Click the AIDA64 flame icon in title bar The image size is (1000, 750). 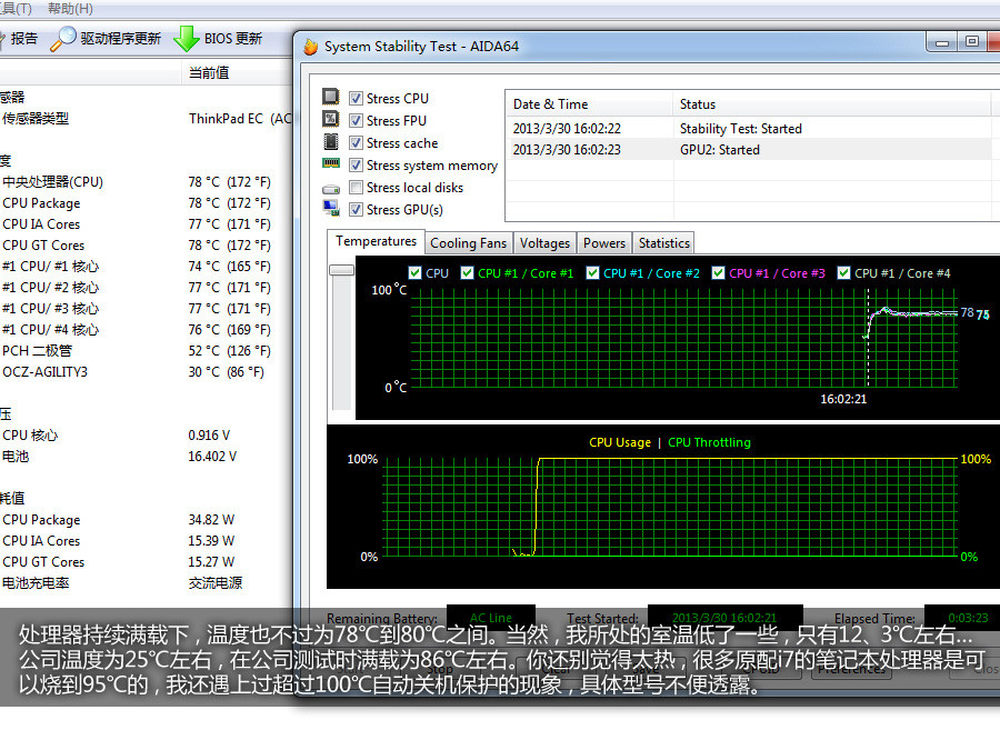(311, 47)
